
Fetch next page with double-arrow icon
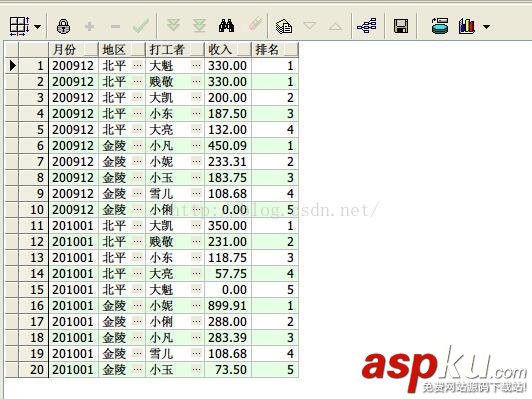pyautogui.click(x=173, y=25)
